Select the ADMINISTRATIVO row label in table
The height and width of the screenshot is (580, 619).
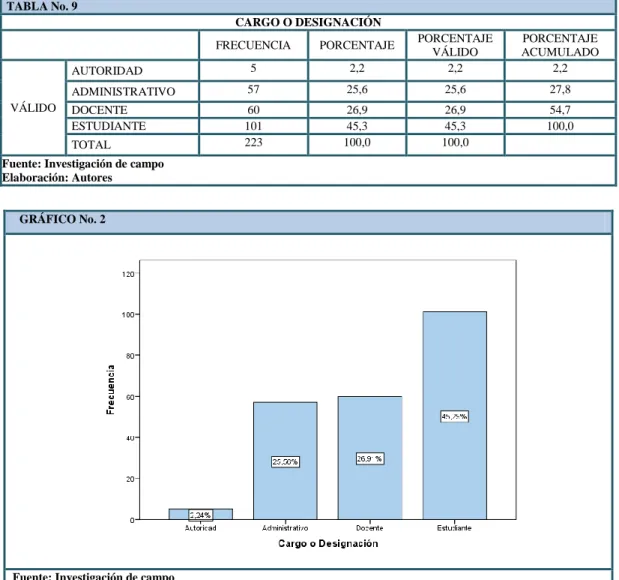tap(123, 92)
